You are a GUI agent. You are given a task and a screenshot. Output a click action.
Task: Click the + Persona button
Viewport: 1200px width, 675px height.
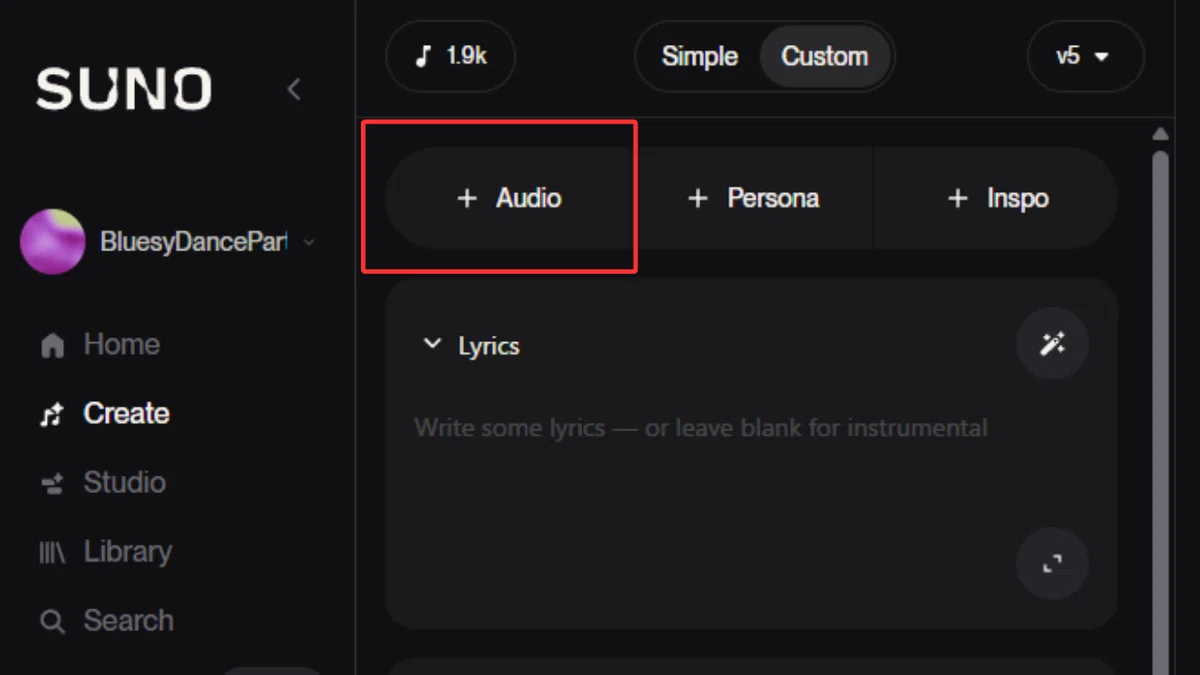coord(754,198)
